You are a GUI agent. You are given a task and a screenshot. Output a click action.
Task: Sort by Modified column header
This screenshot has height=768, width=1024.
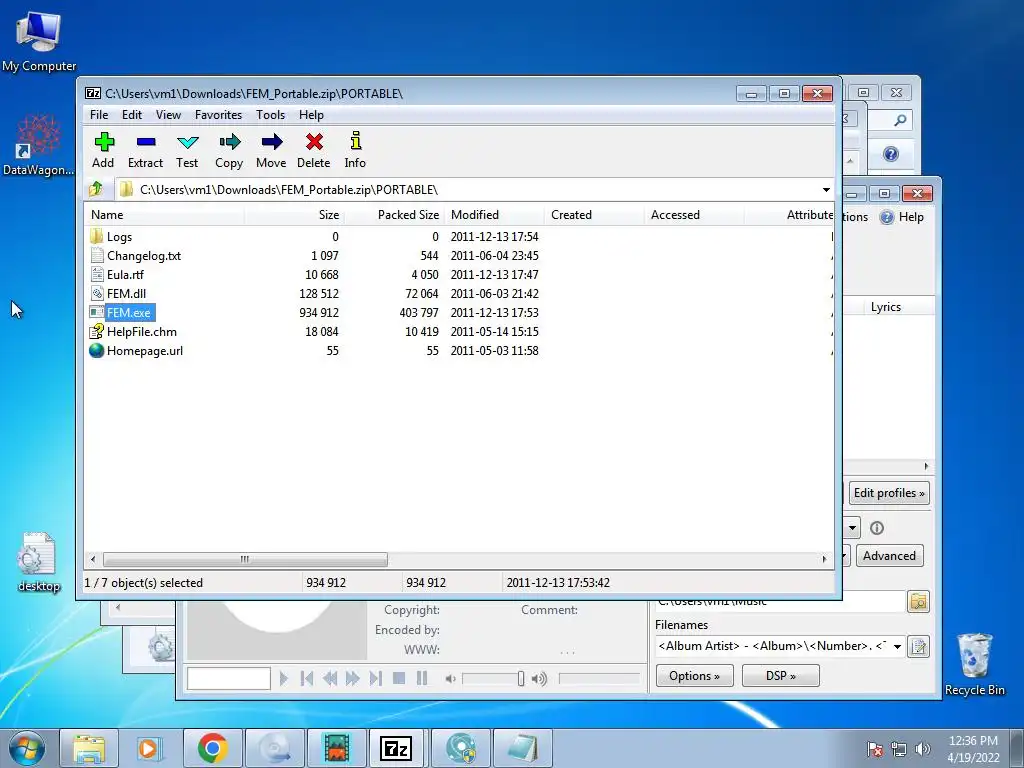[494, 215]
